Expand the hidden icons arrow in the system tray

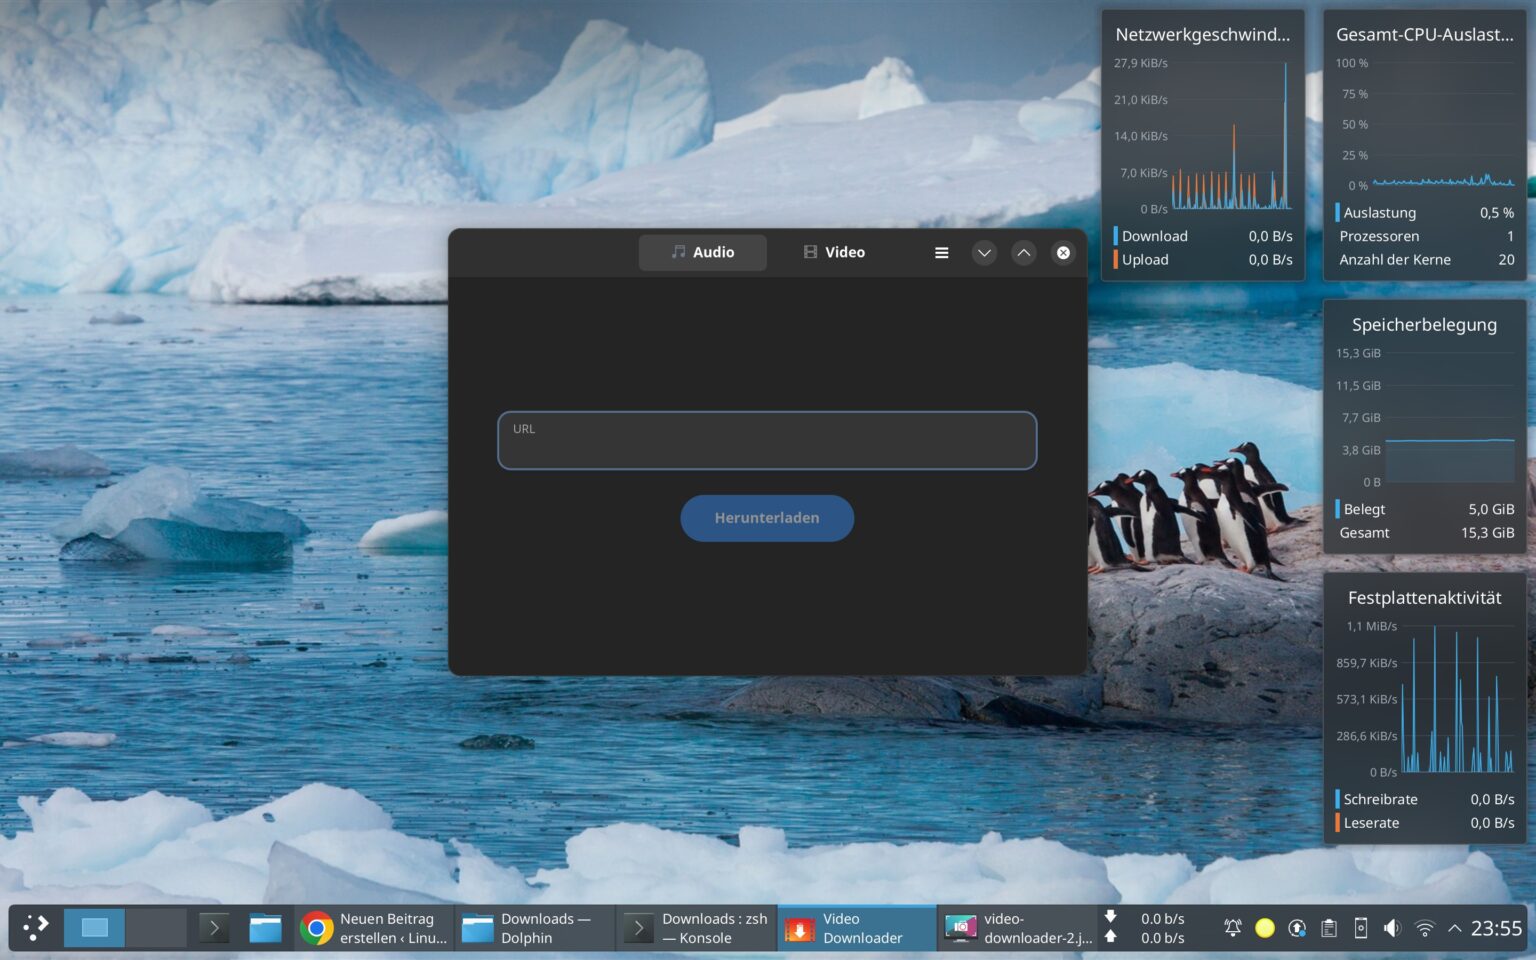click(1455, 928)
